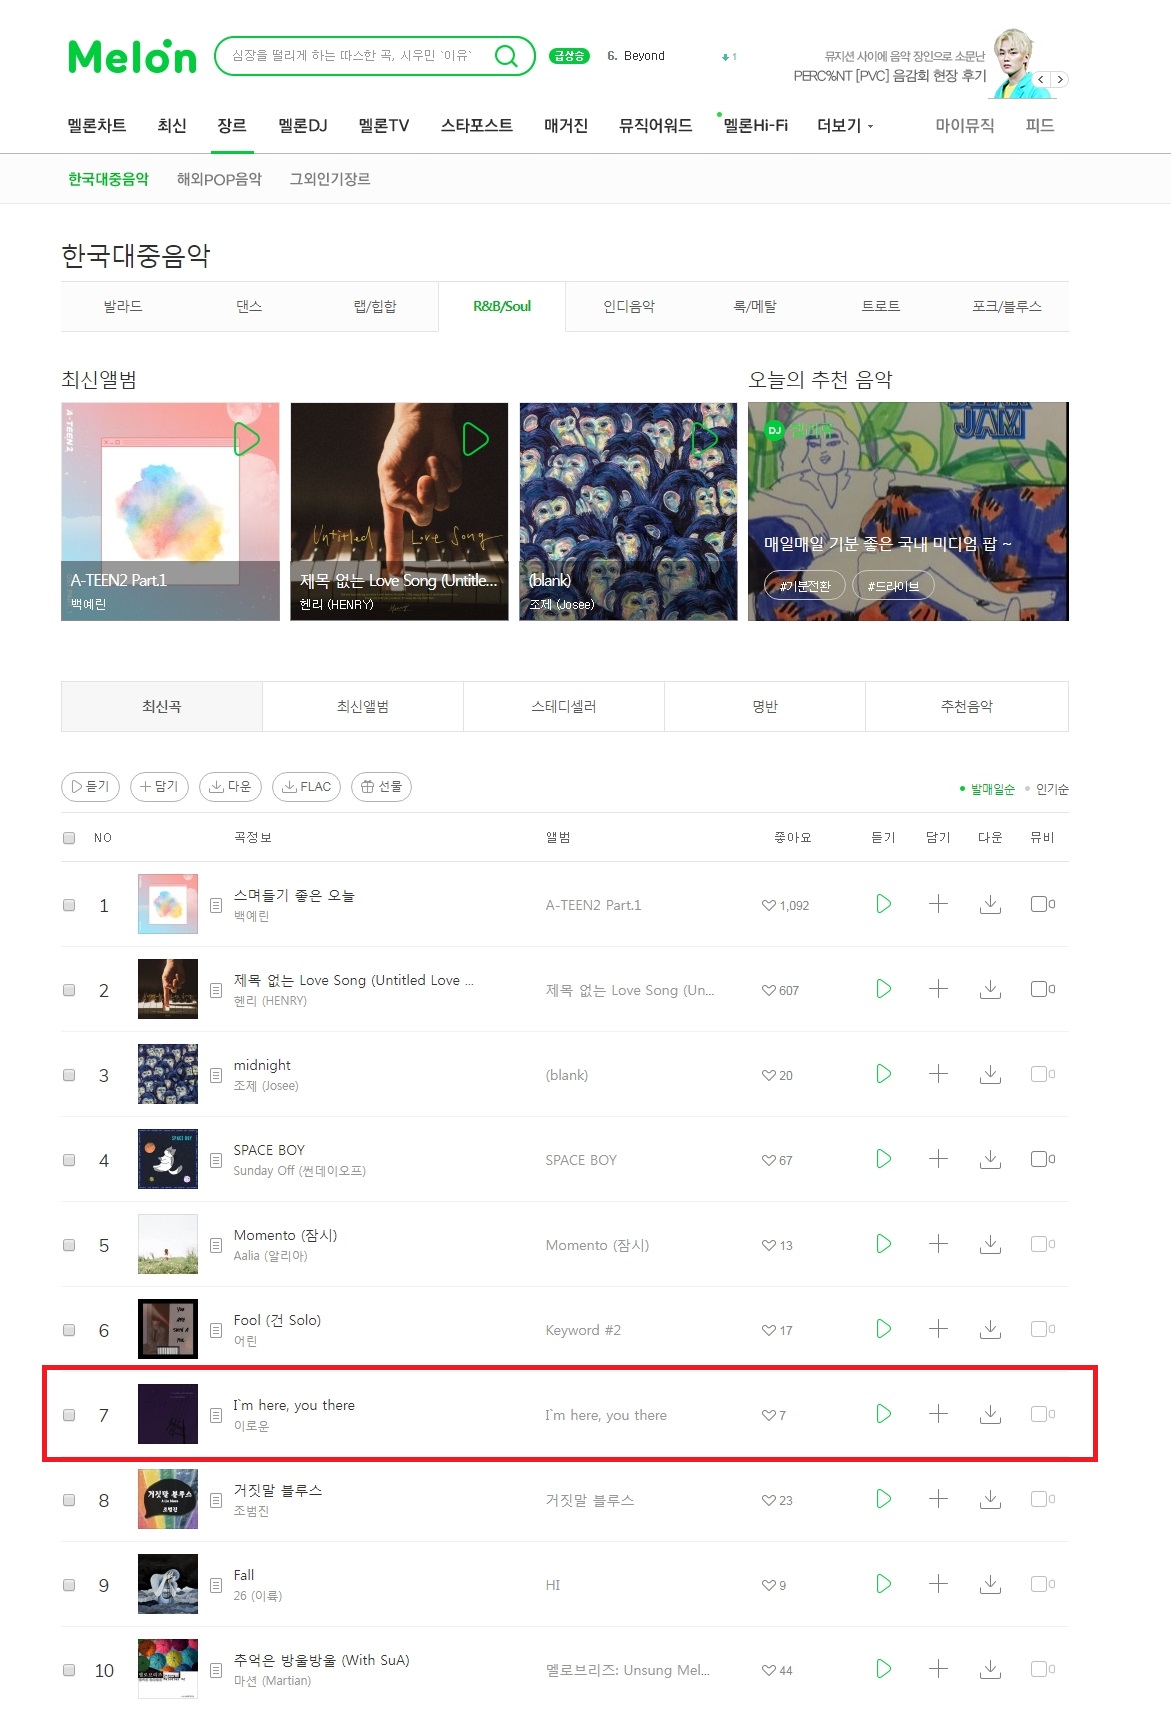Click the search magnifier icon

[x=507, y=56]
